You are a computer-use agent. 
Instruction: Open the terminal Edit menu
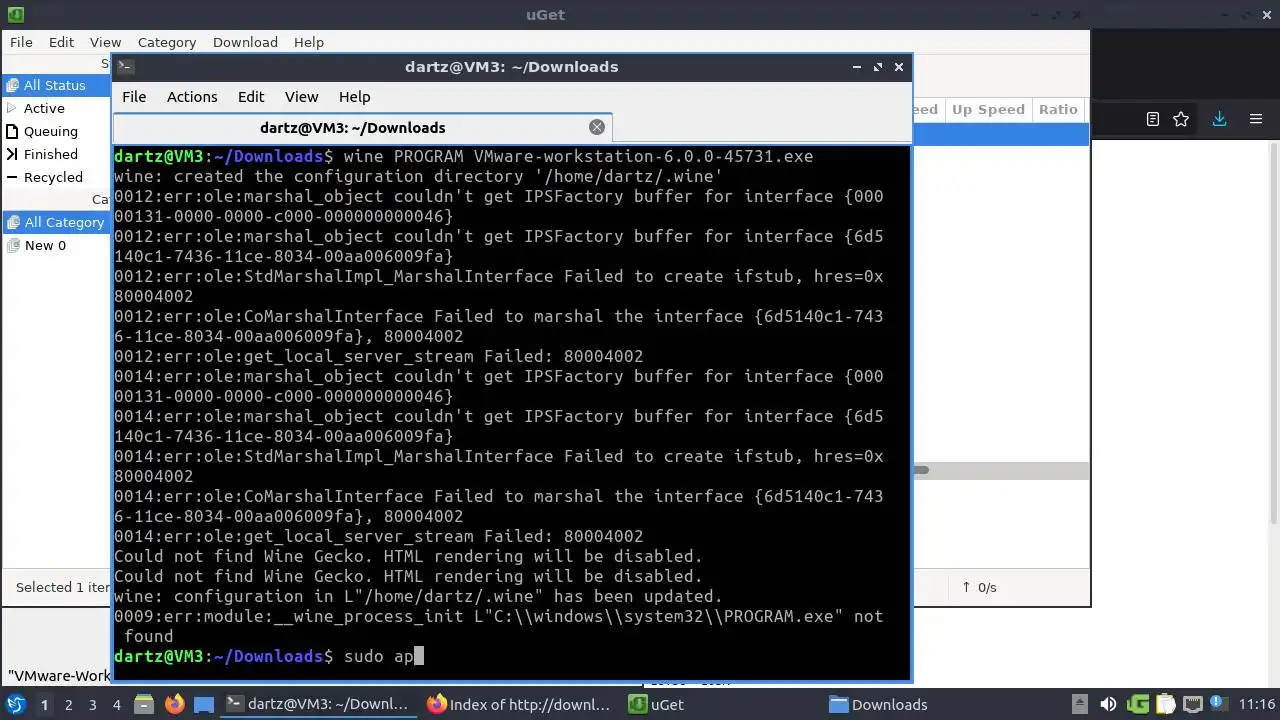pyautogui.click(x=251, y=97)
